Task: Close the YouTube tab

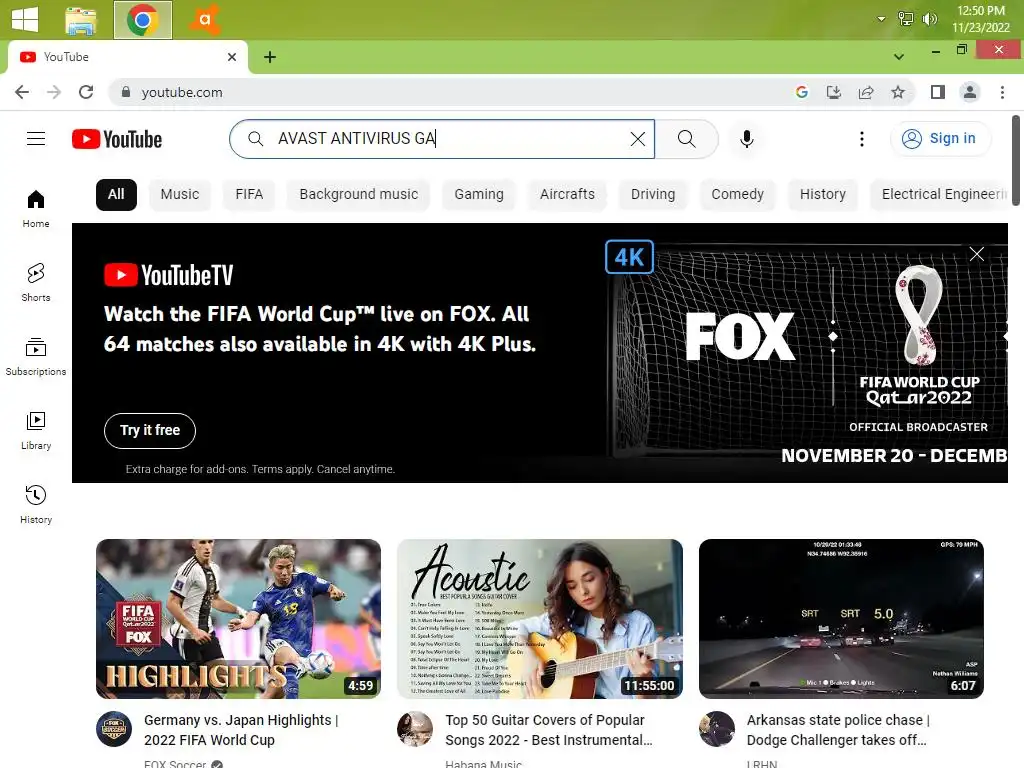Action: point(232,57)
